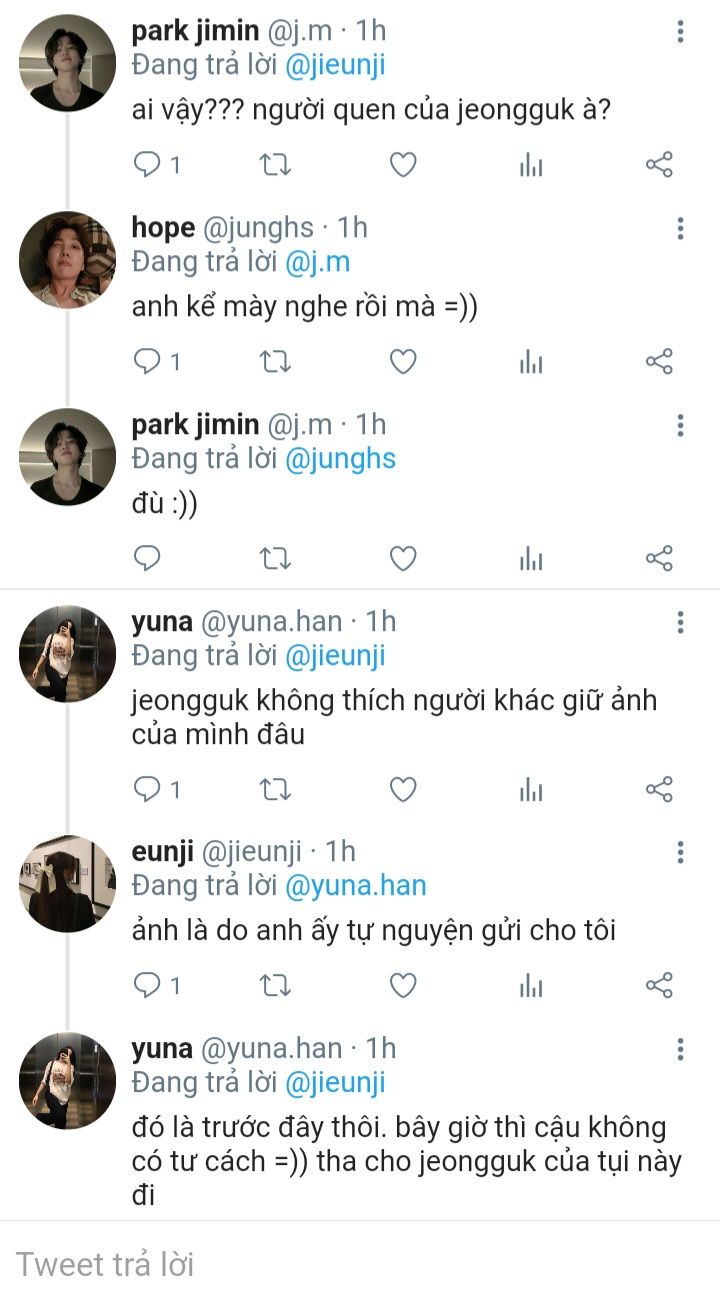The image size is (720, 1308).
Task: Retweet yuna's "jeongguk không thích" tweet
Action: [x=275, y=790]
